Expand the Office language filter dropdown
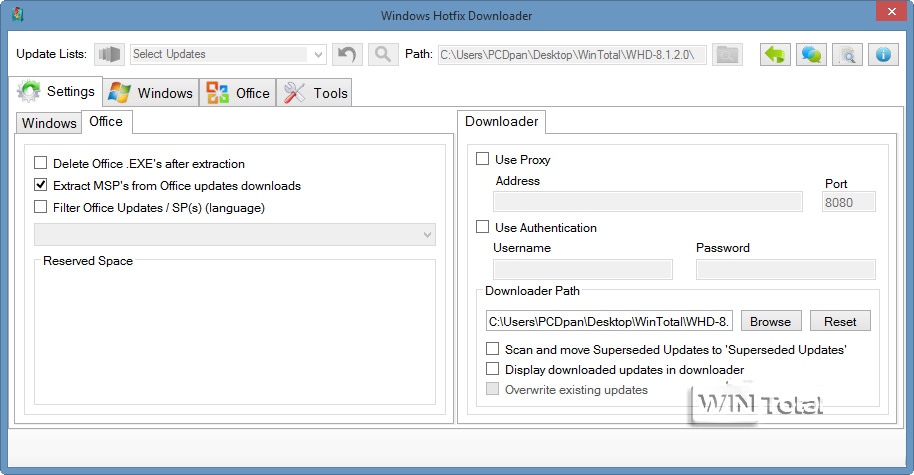914x475 pixels. click(x=235, y=234)
